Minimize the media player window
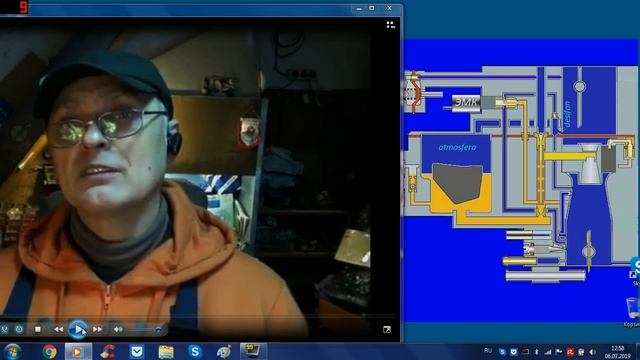The image size is (640, 360). 359,8
